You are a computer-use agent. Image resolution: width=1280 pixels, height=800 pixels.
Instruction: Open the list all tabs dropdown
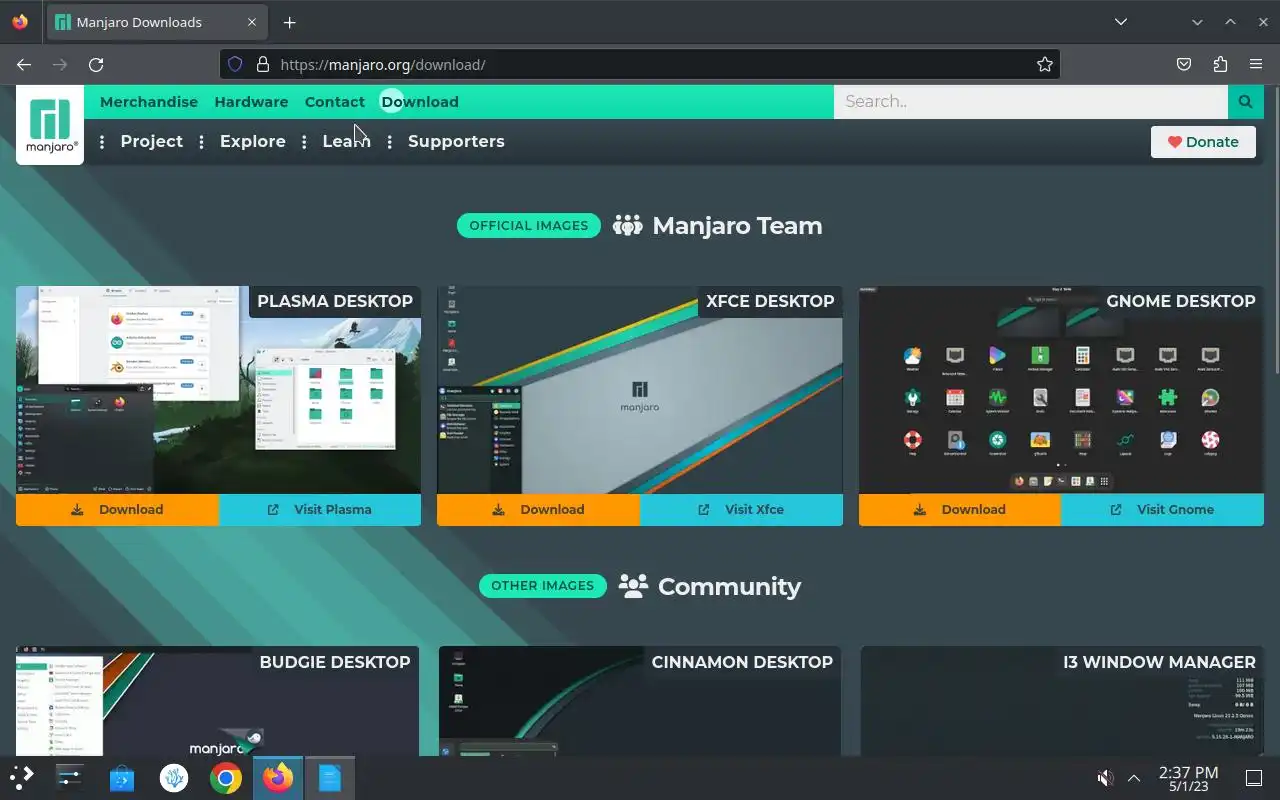1121,22
